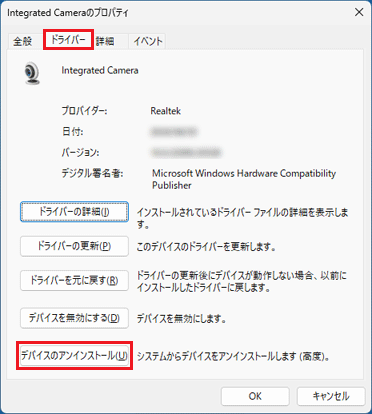
Task: Confirm with the OK button
Action: point(255,396)
